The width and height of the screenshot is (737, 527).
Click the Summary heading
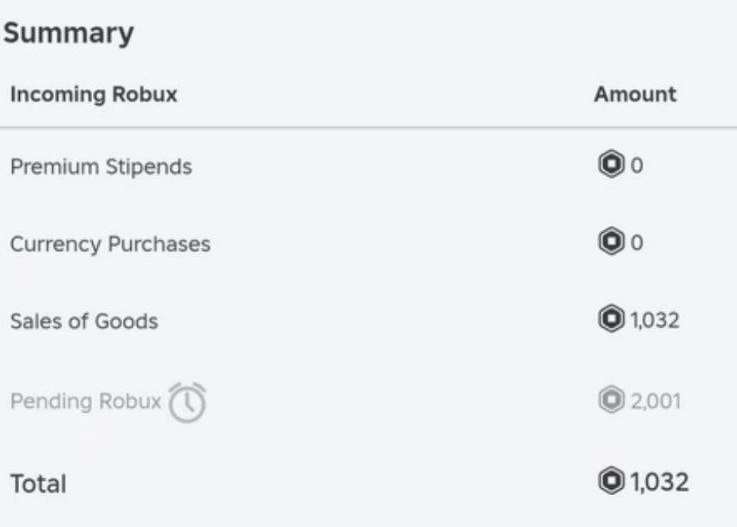(69, 33)
